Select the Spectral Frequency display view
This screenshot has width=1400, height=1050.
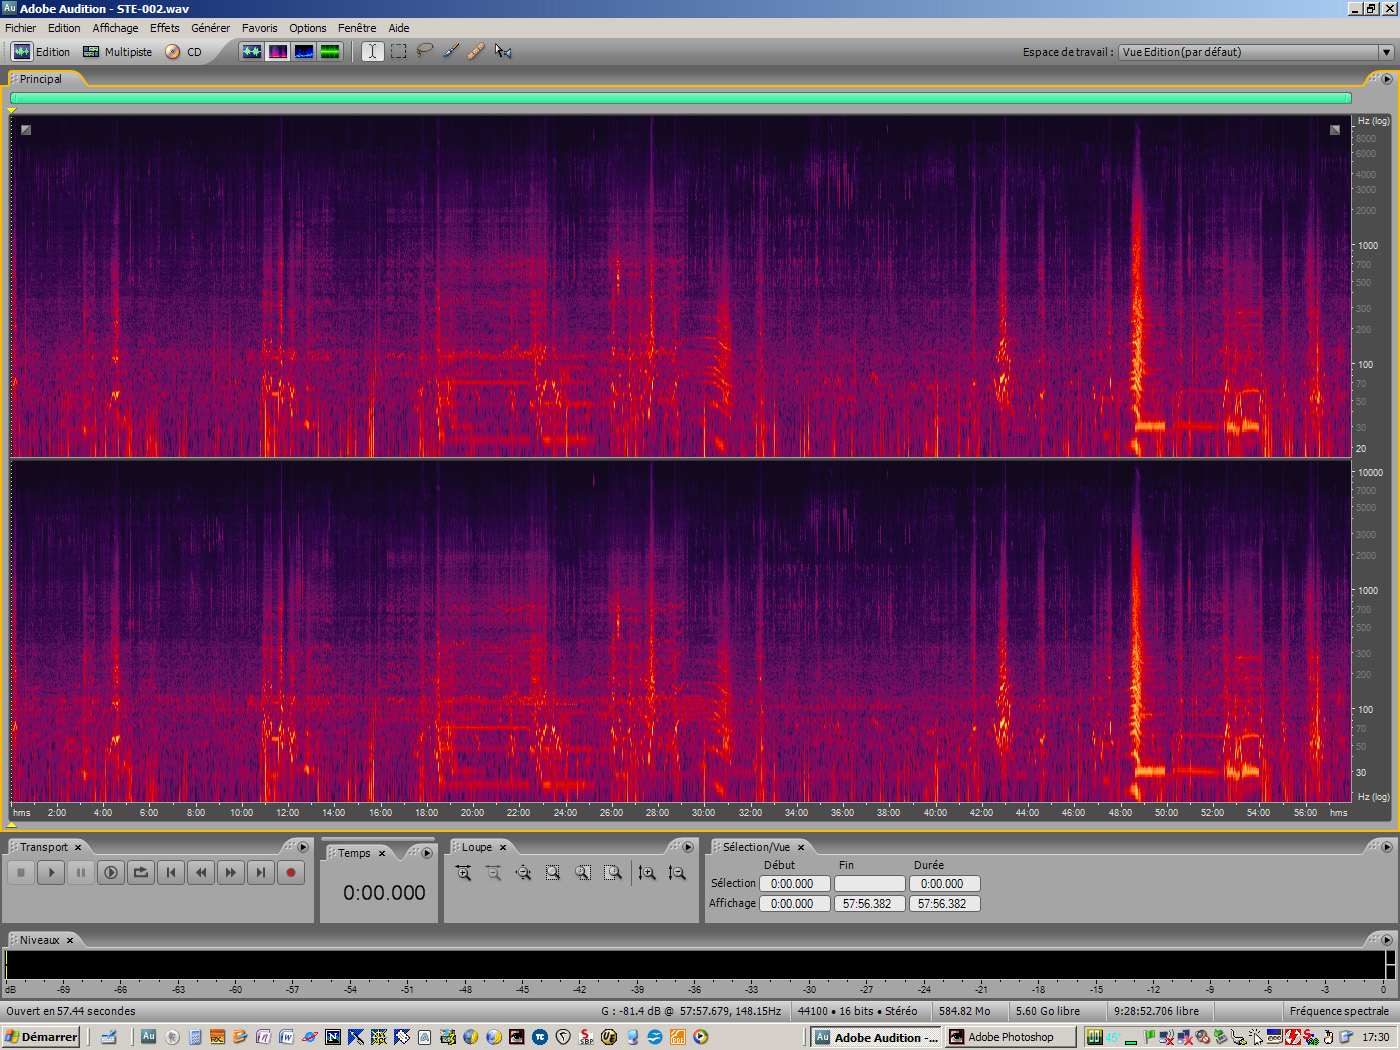[x=278, y=51]
